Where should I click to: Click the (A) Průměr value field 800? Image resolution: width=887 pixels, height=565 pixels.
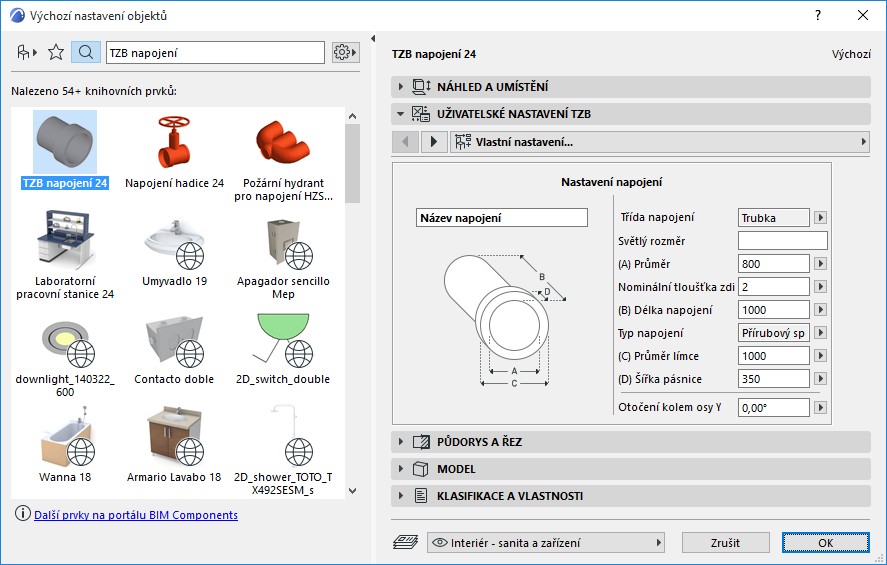coord(773,264)
